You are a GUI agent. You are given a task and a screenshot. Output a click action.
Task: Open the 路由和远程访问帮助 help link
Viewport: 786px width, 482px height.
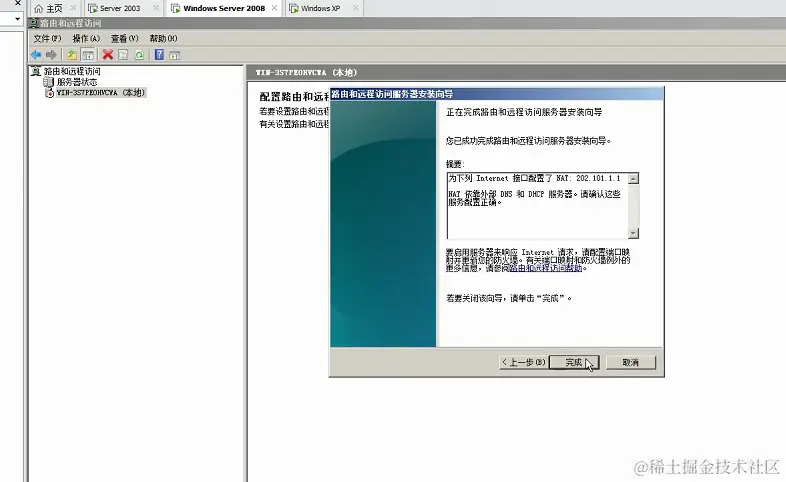tap(545, 268)
